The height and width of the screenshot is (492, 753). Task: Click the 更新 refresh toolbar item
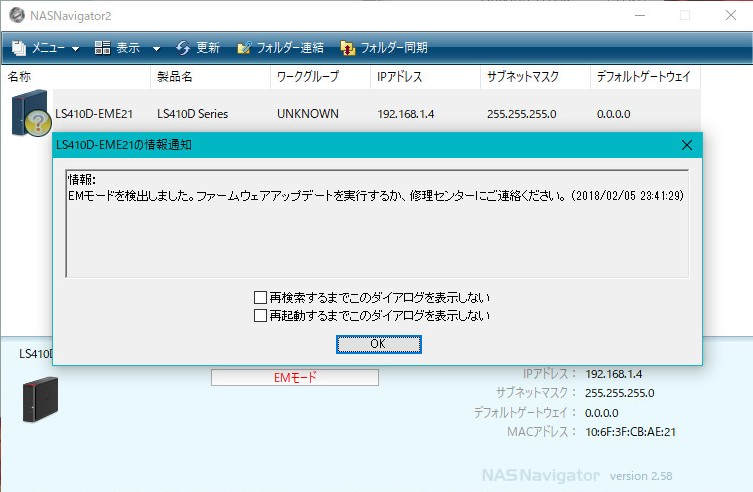tap(197, 48)
